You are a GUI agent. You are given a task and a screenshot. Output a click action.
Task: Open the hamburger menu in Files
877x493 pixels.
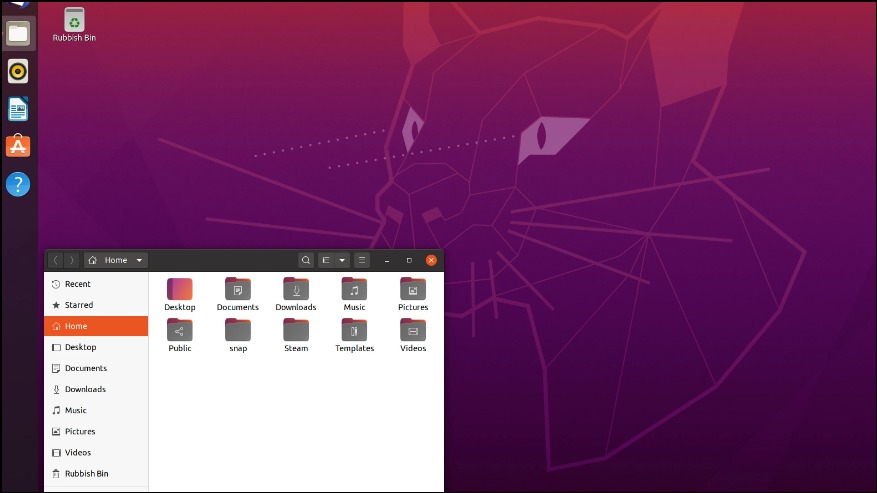coord(362,260)
